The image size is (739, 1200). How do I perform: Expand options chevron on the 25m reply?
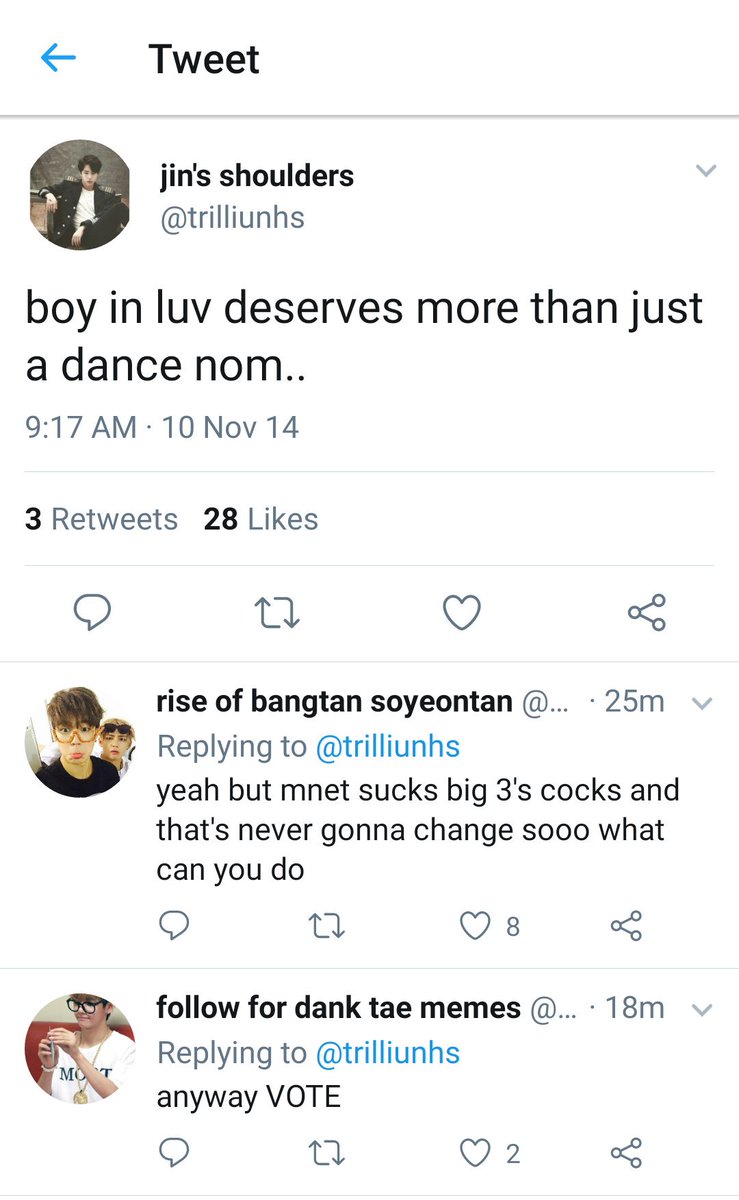click(x=702, y=704)
